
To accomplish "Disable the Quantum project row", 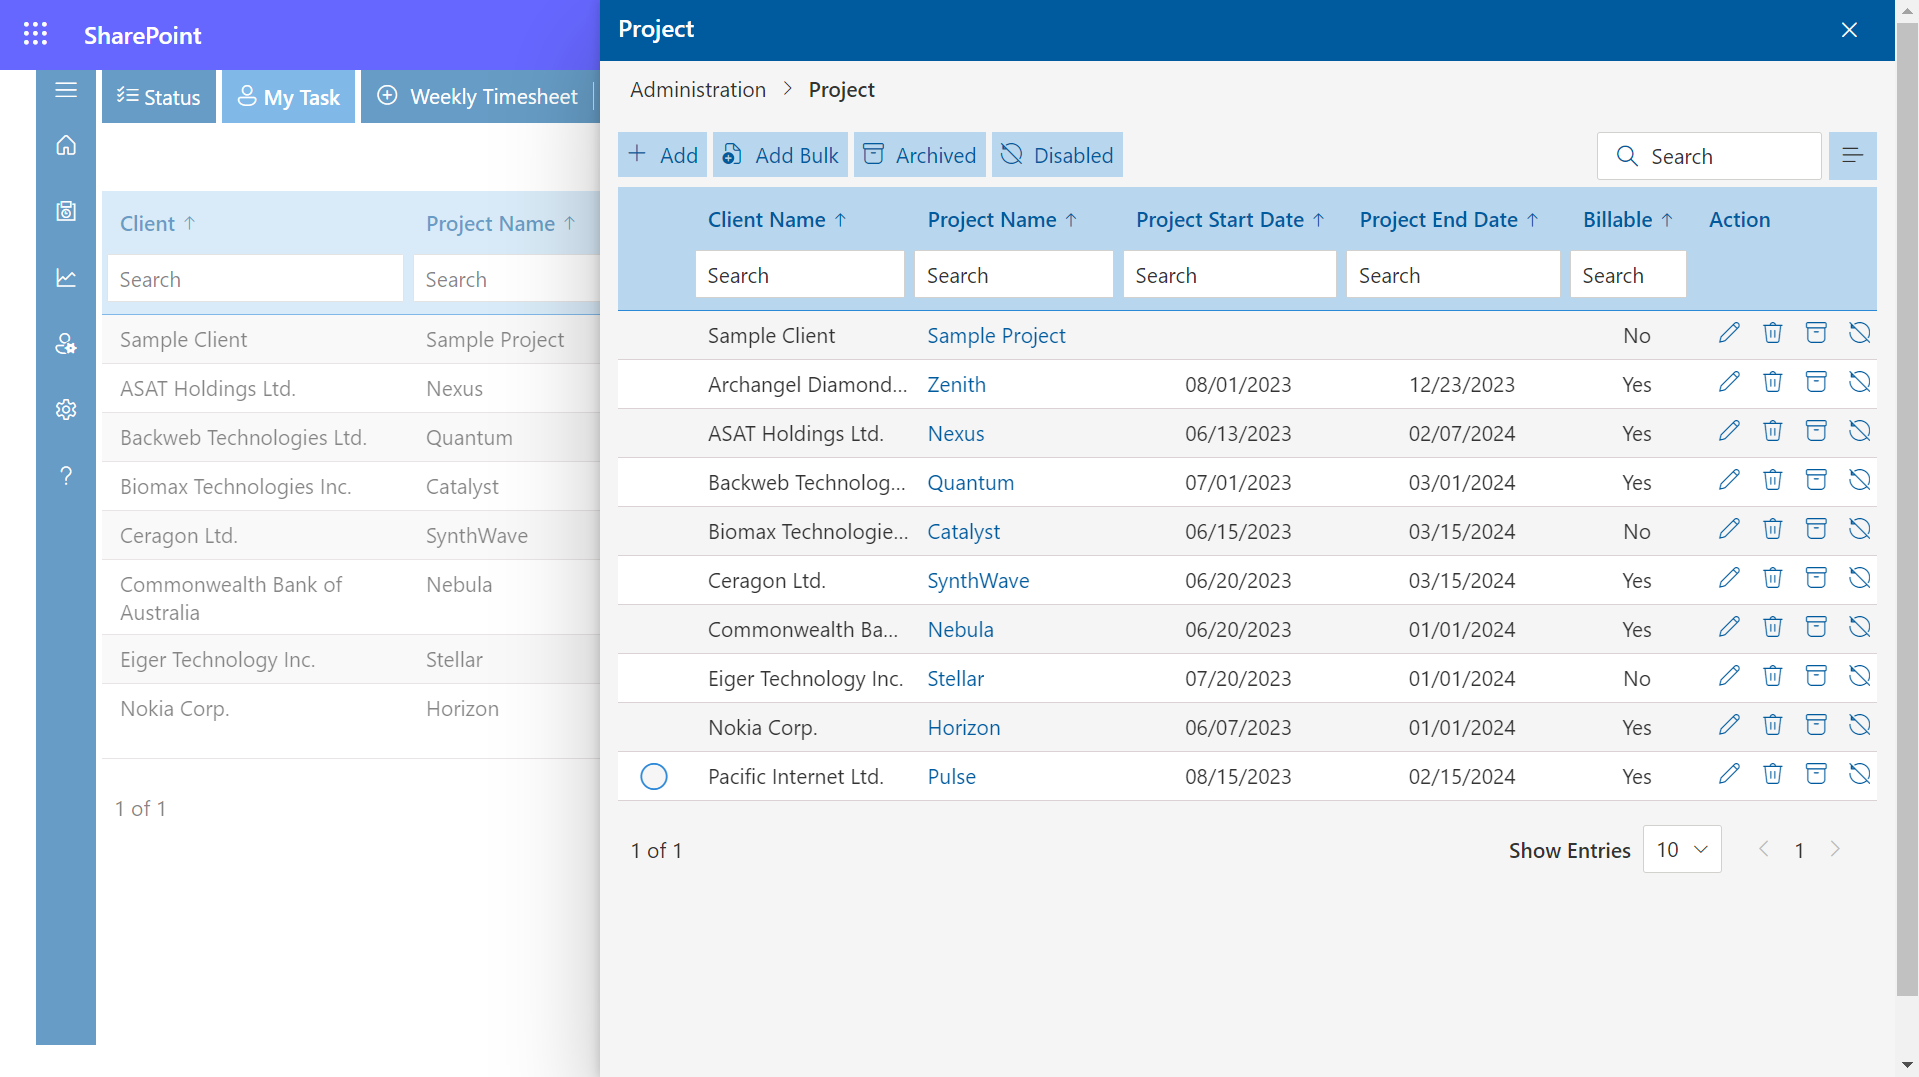I will tap(1859, 480).
